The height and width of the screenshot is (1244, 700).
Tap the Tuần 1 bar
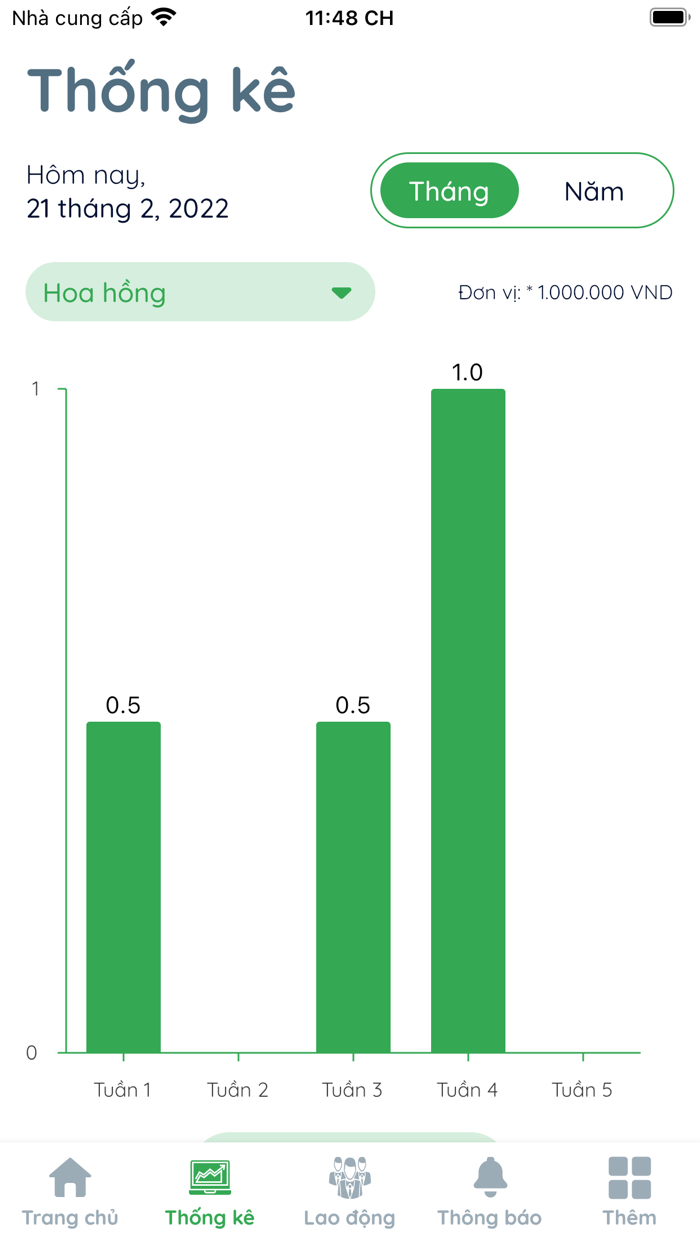click(123, 886)
